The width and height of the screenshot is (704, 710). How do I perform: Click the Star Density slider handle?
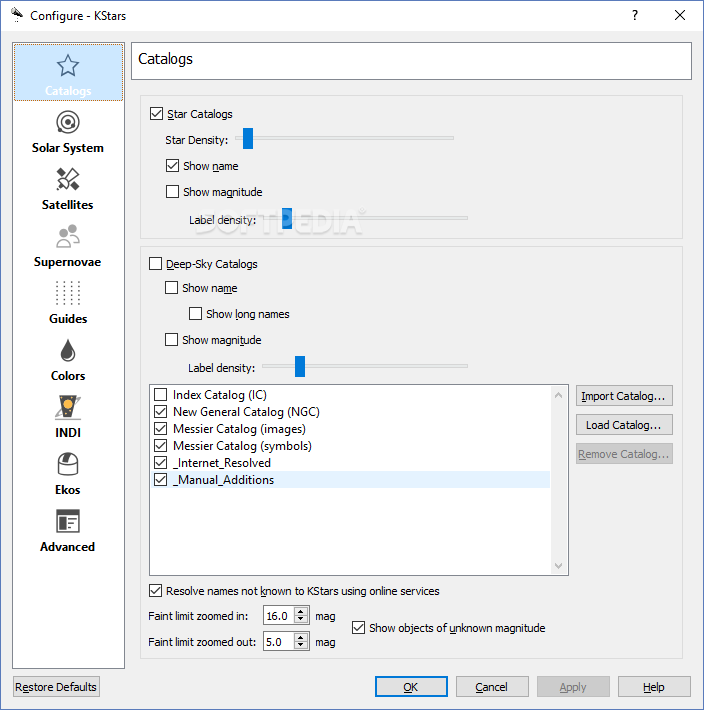(248, 138)
